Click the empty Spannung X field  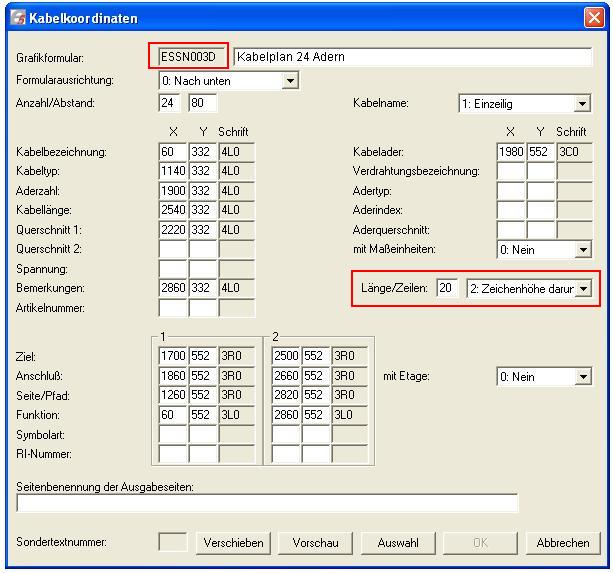coord(173,269)
